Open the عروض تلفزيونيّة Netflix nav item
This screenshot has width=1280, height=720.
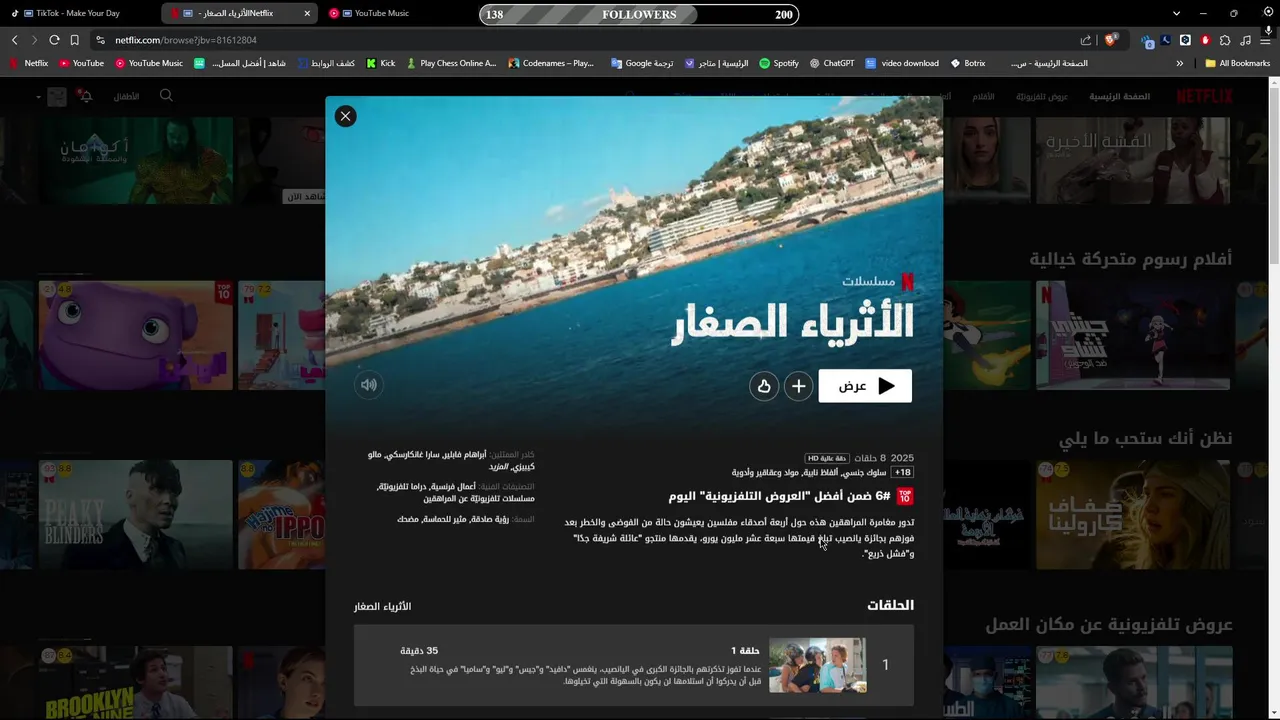[1042, 97]
